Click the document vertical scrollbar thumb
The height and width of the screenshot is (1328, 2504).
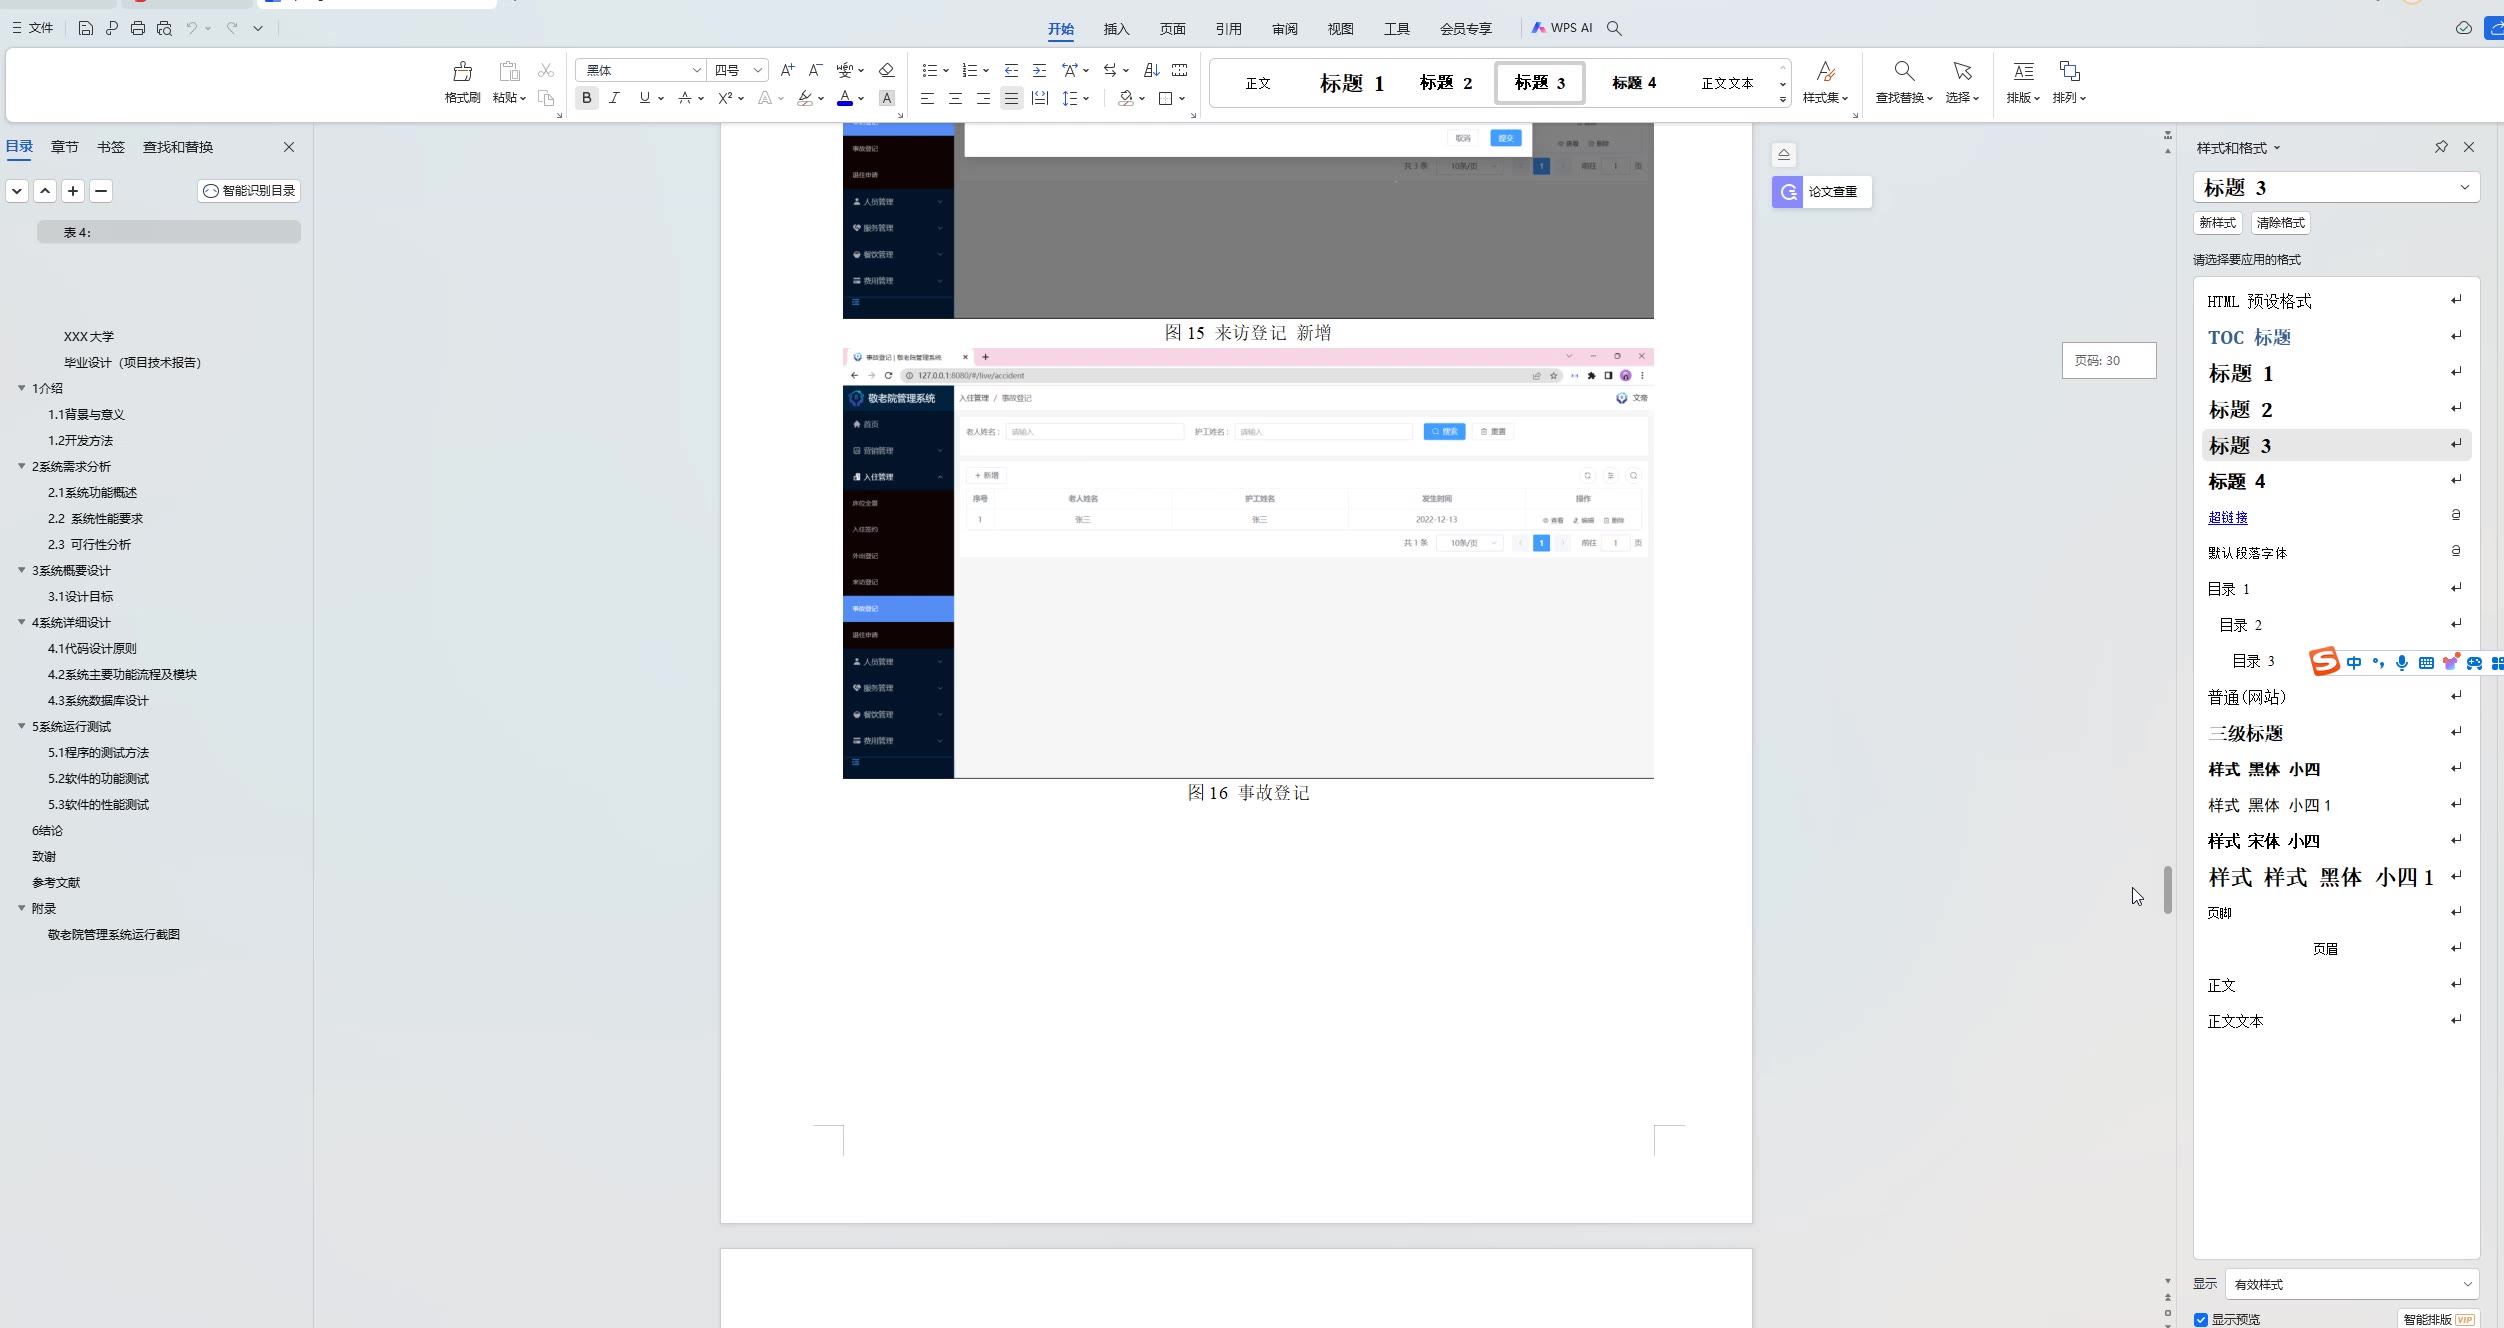tap(2167, 890)
